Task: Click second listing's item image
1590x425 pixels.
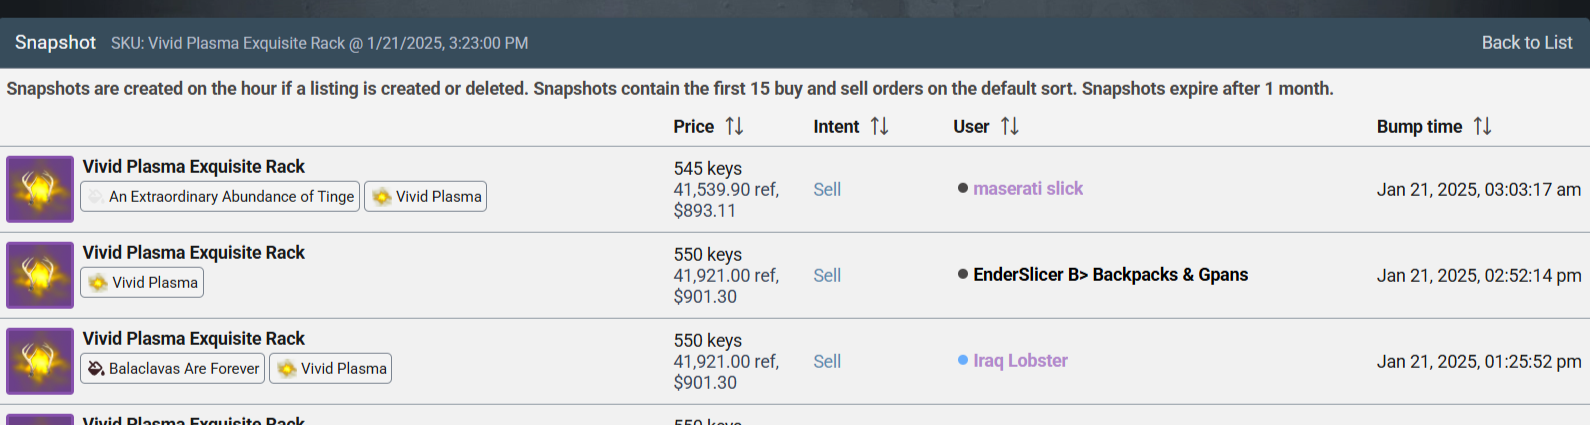Action: click(40, 275)
